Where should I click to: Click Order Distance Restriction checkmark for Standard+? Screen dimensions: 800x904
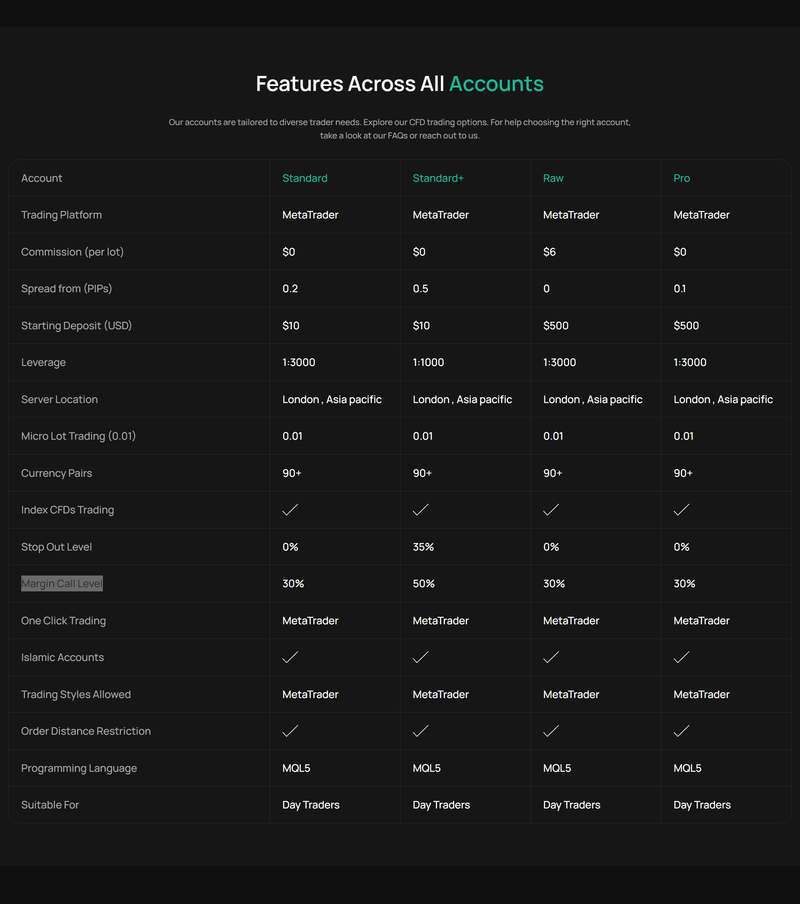coord(420,731)
